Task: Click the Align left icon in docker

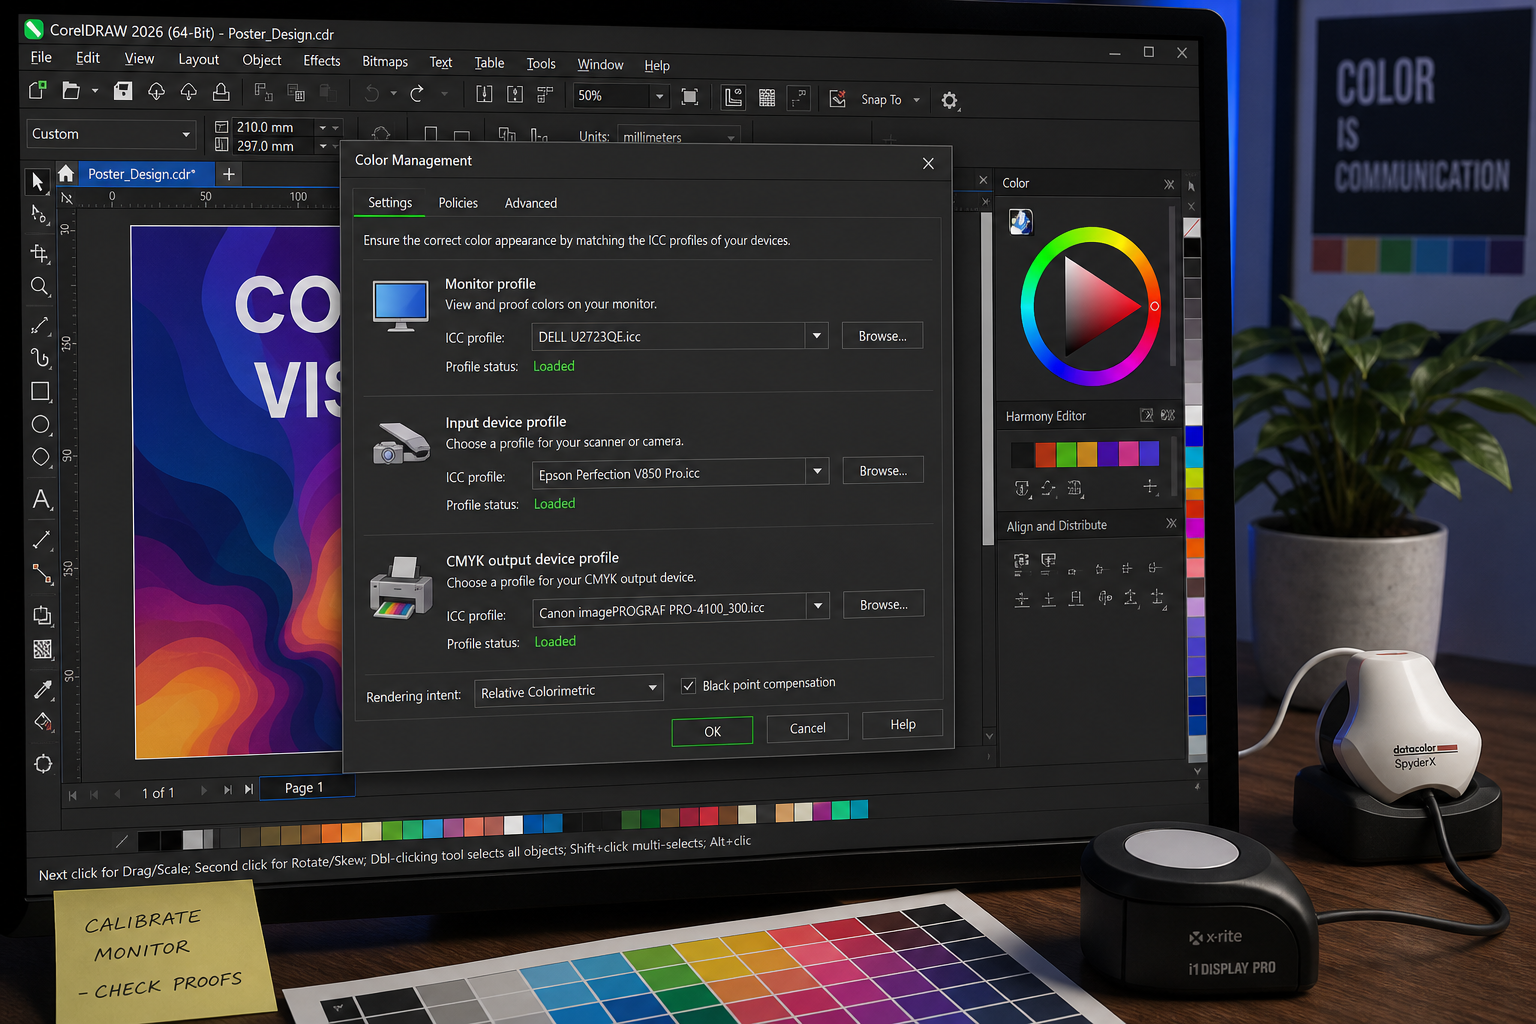Action: tap(1021, 563)
